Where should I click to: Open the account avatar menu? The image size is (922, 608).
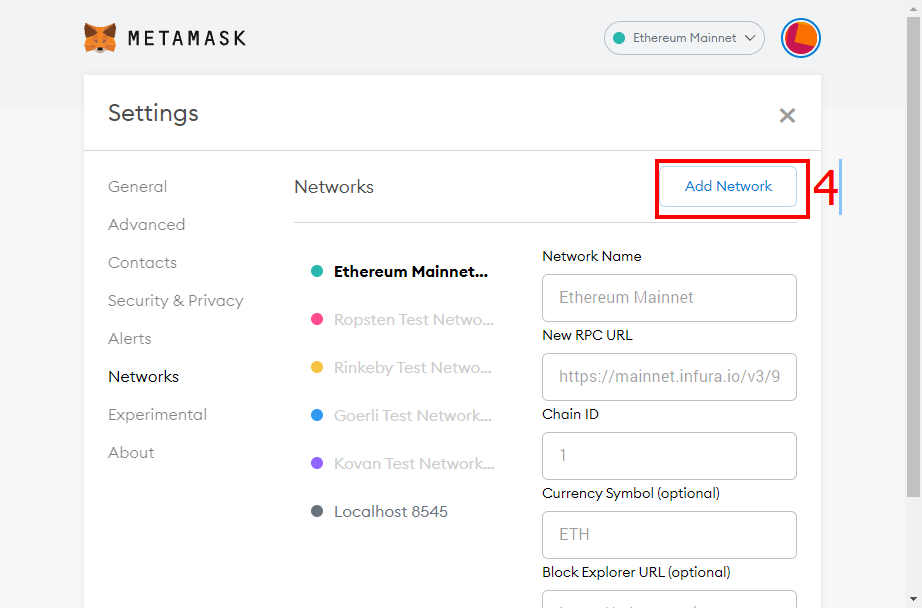coord(800,38)
